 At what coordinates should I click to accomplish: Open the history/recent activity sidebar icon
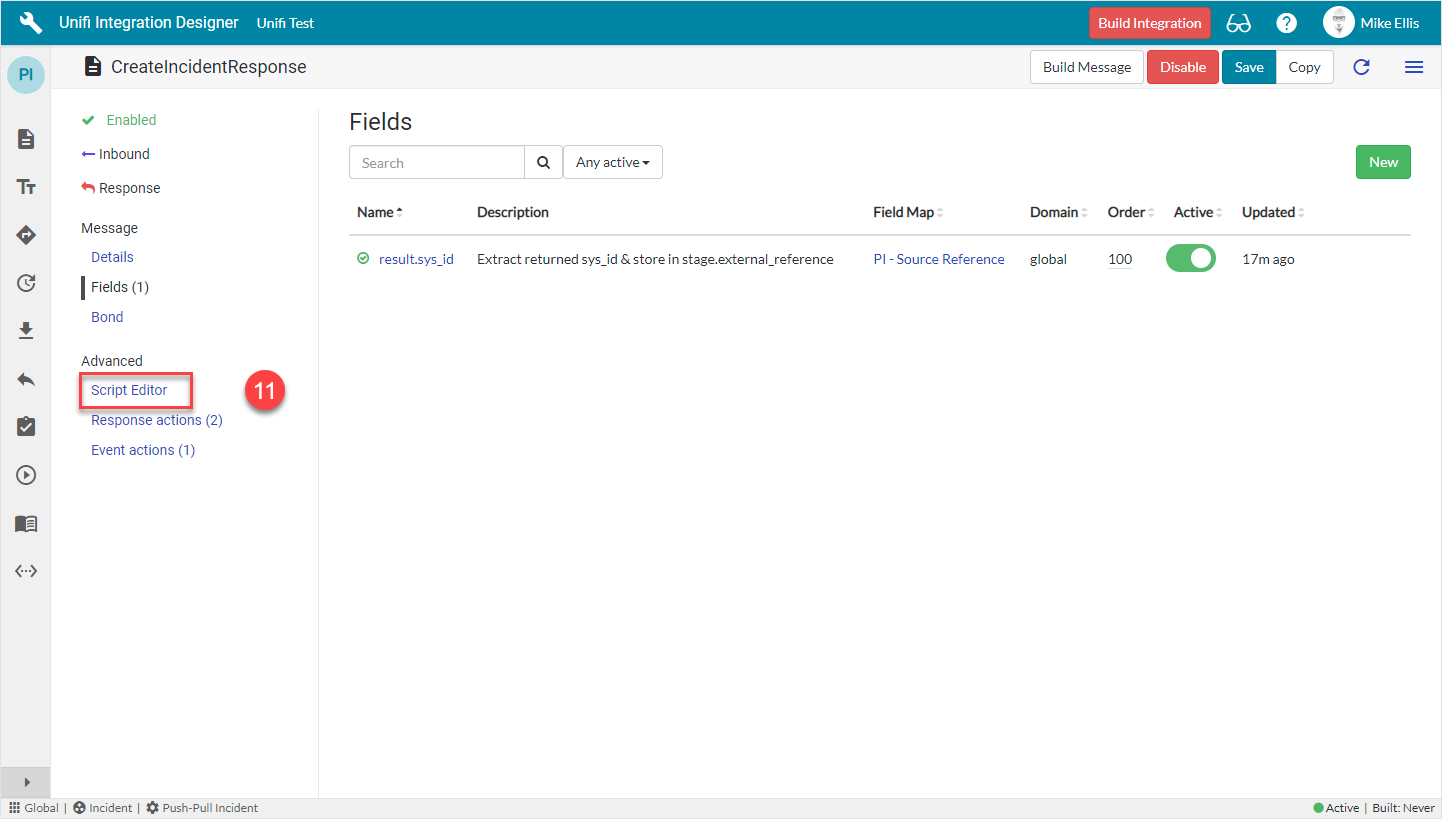[25, 283]
